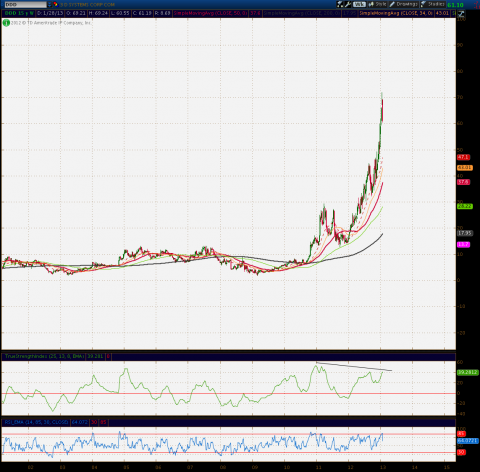
Task: Click the Drawings pencil icon
Action: (x=392, y=4)
